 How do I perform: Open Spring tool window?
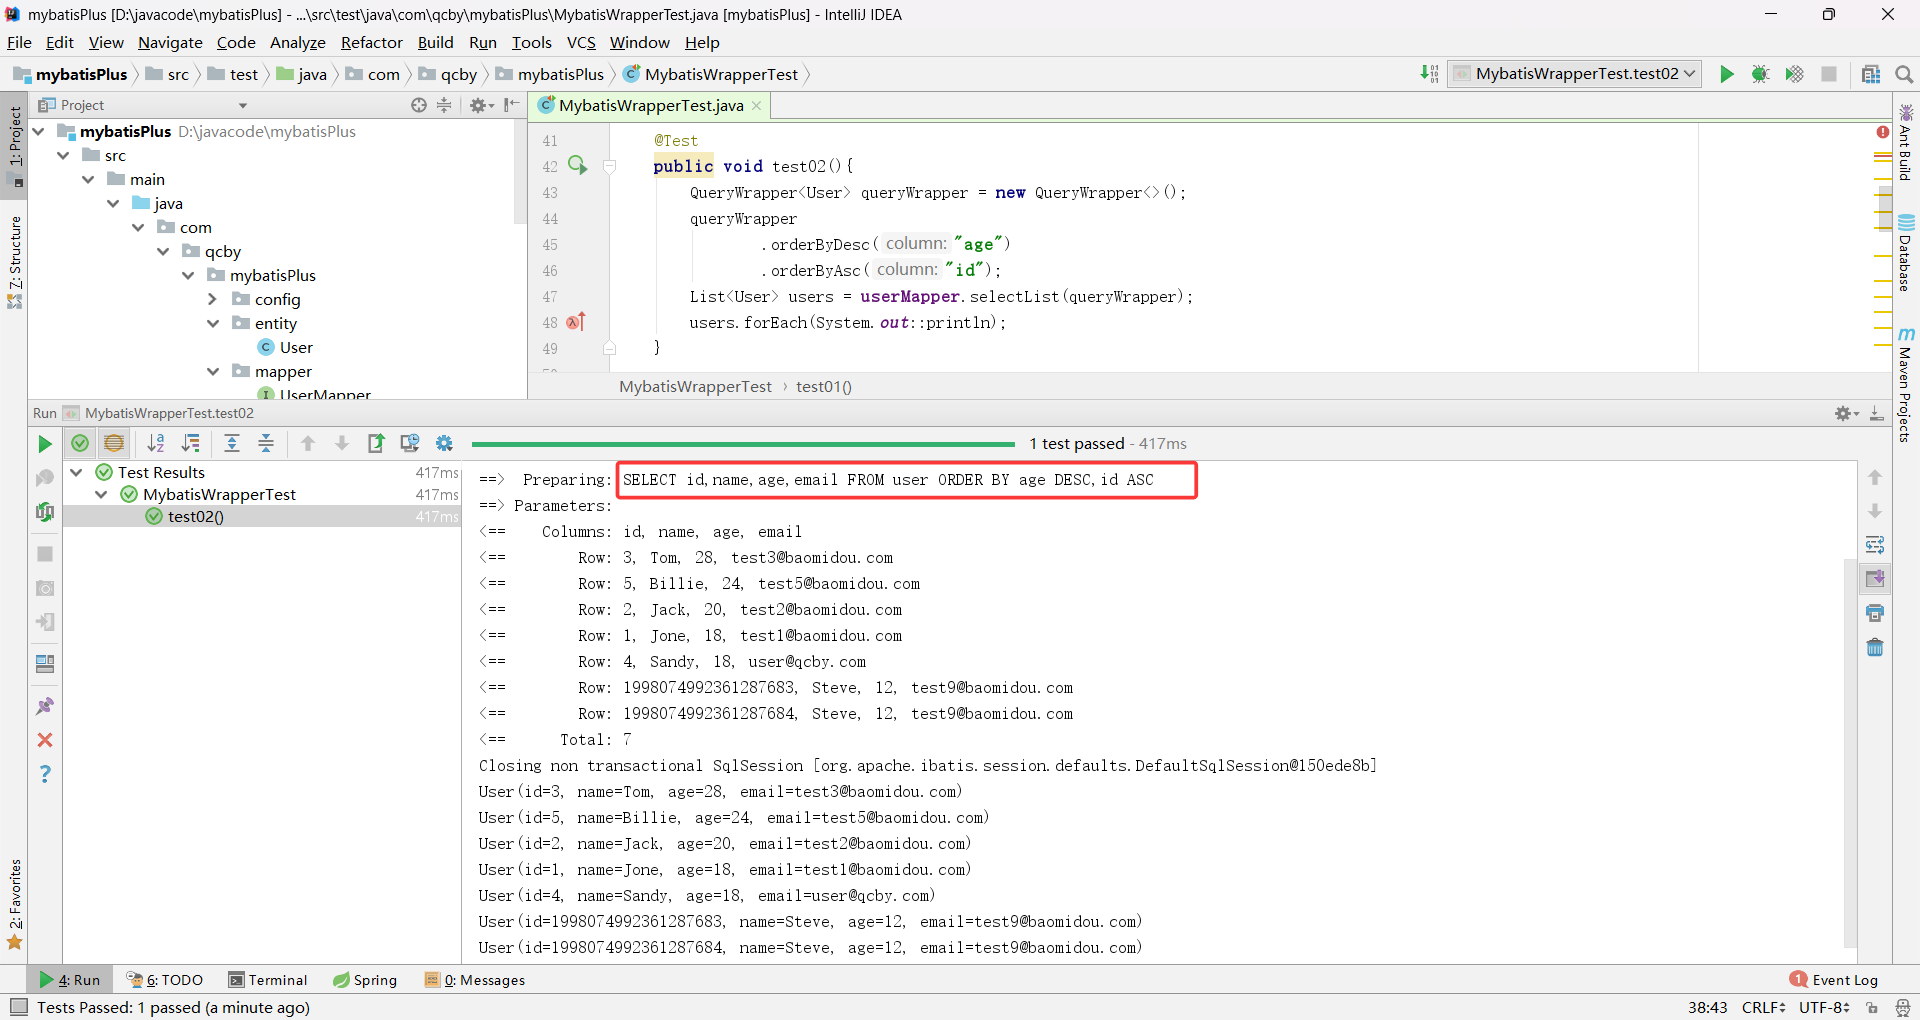click(365, 980)
